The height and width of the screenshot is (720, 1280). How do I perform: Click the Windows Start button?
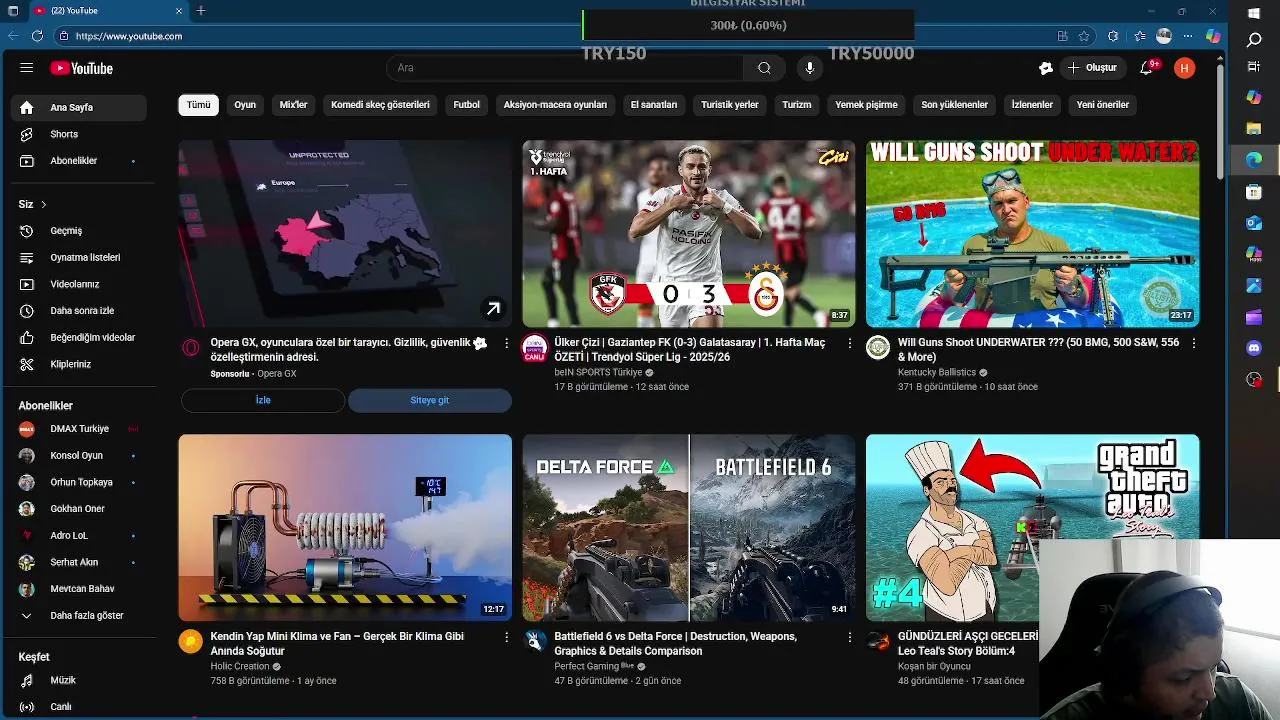pos(1254,13)
